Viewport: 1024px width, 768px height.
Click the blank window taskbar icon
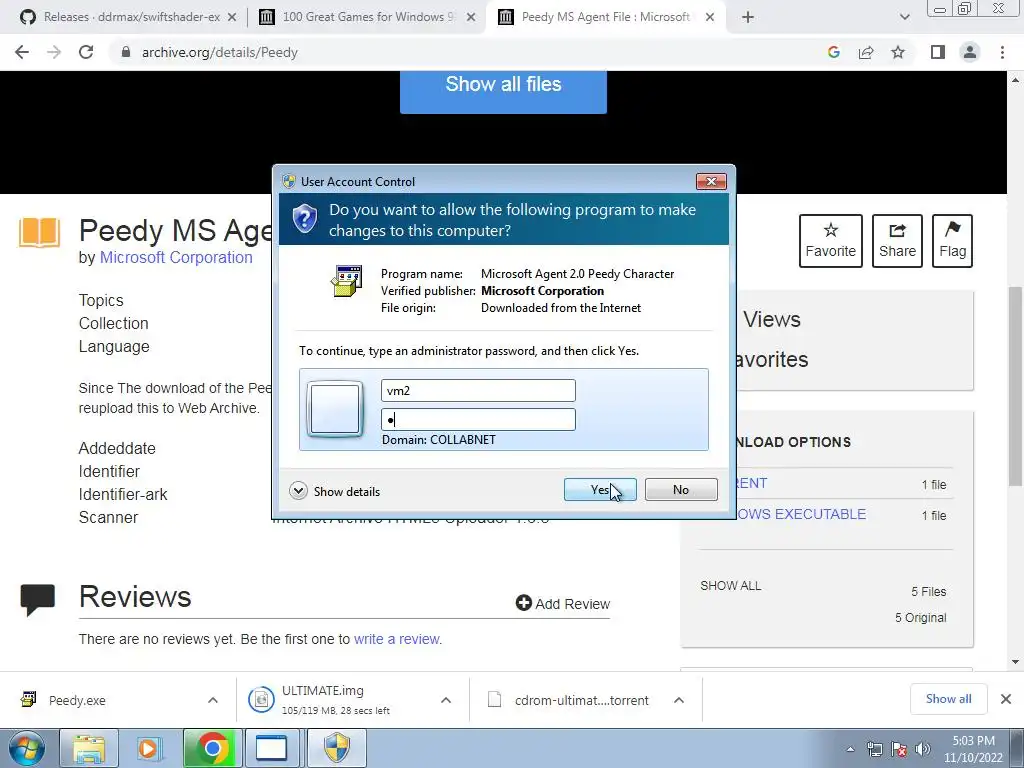271,748
